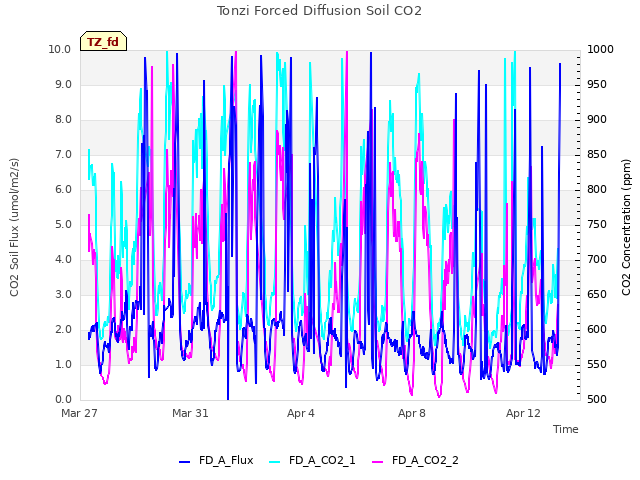Screen dimensions: 640x480
Task: Click the 4.0 left axis value
Action: tap(63, 260)
